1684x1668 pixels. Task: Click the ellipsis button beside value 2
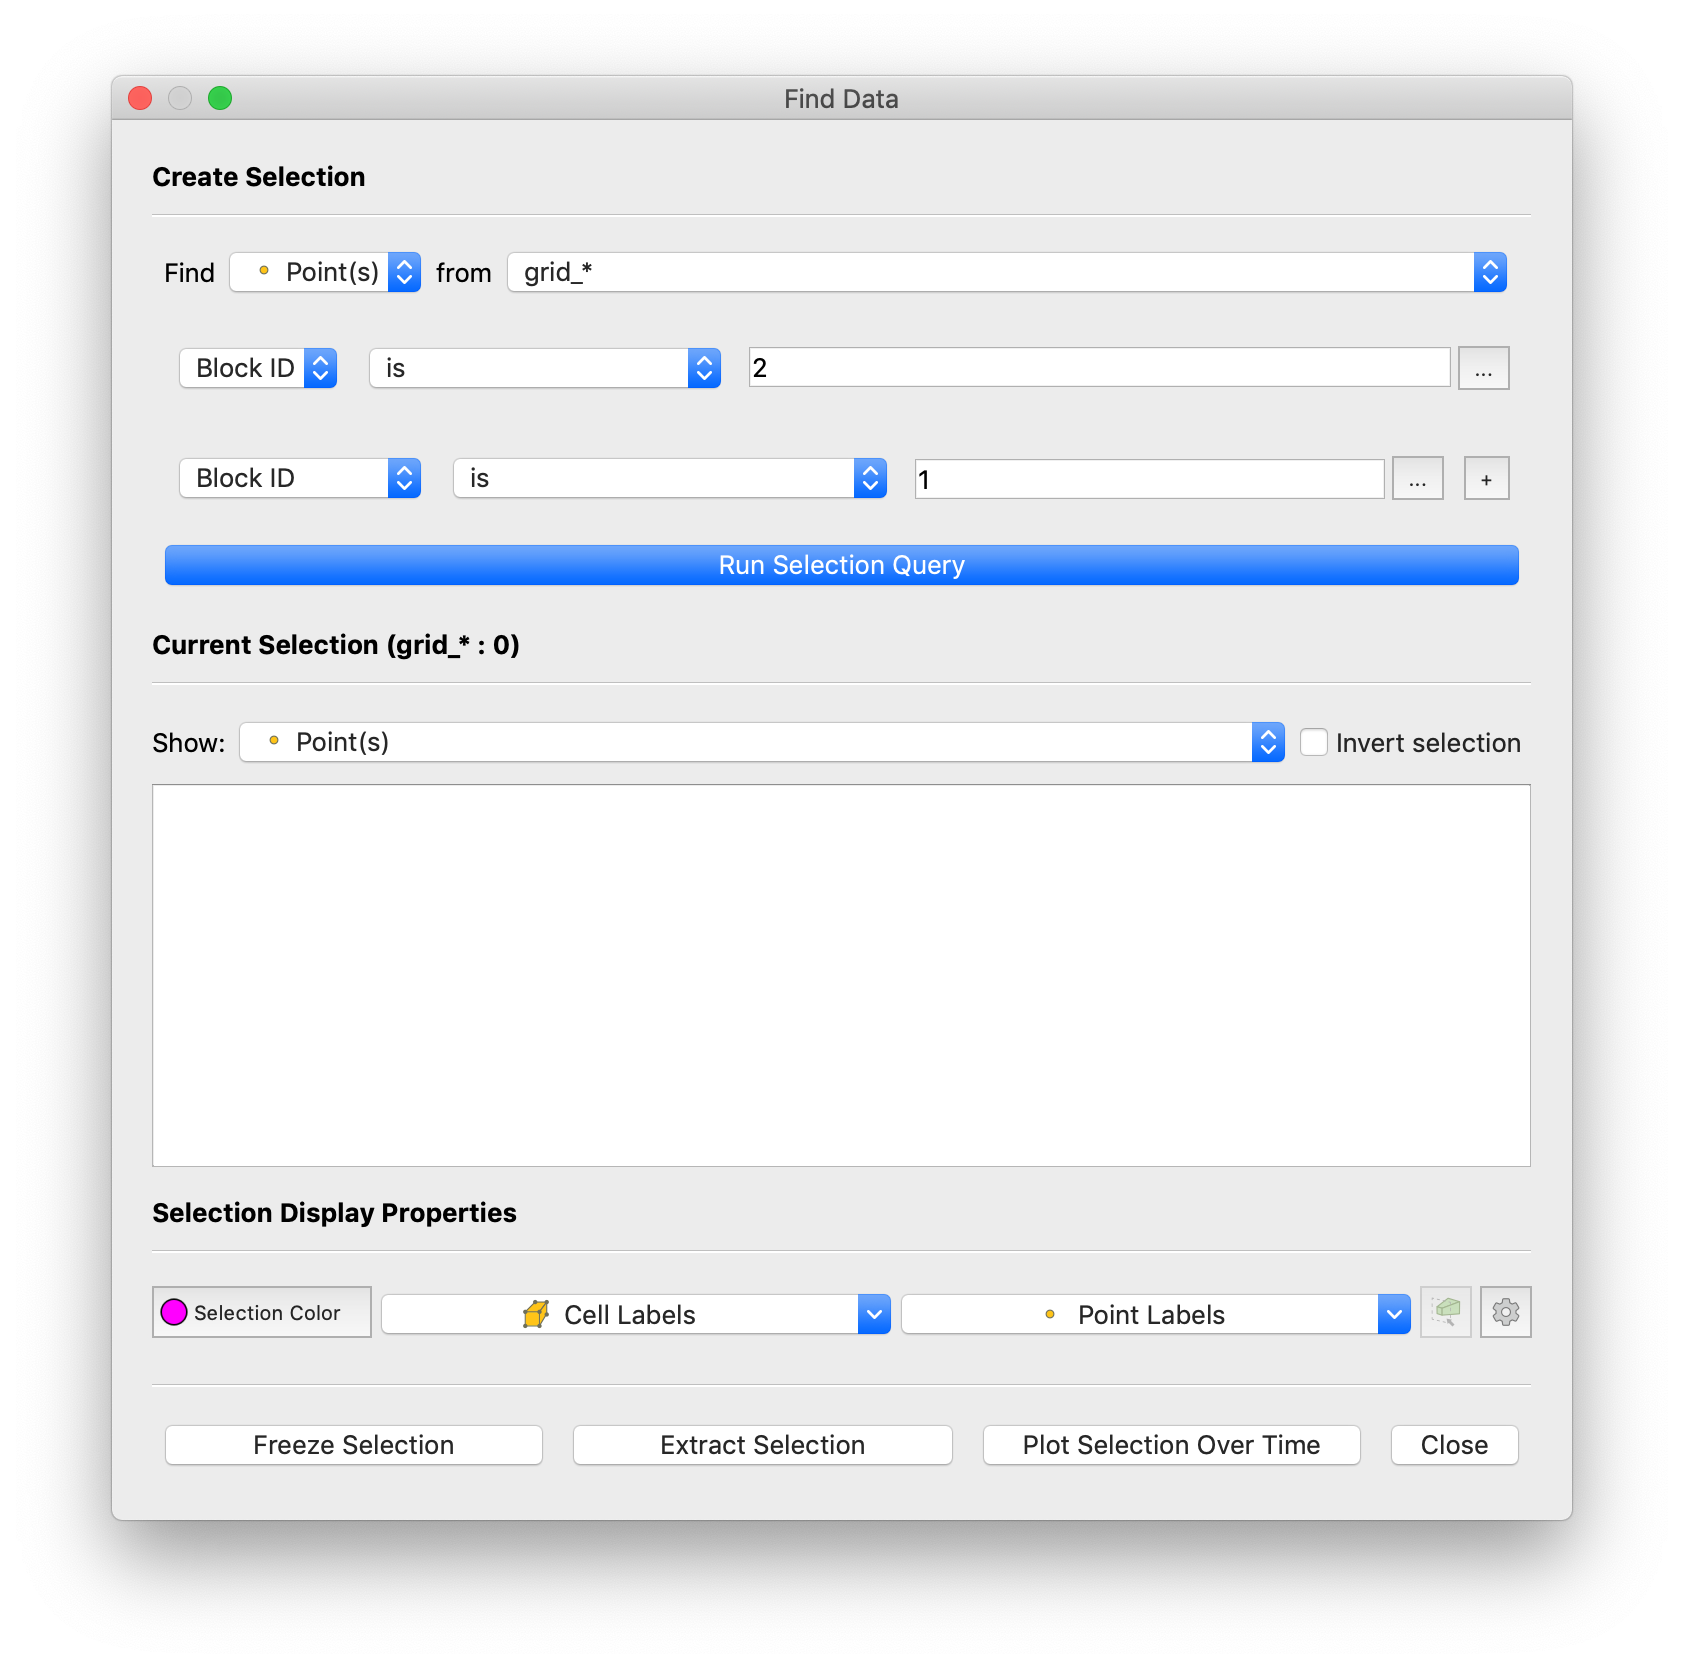pyautogui.click(x=1483, y=369)
